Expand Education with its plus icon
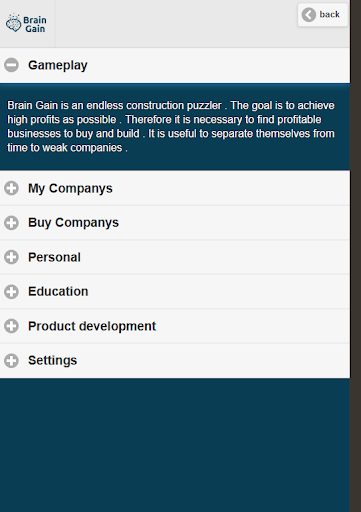 12,292
